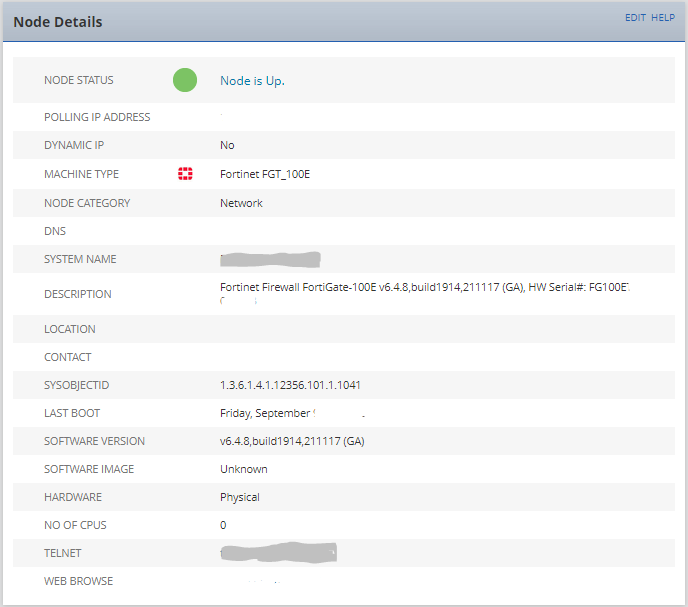Click the DESCRIPTION label
This screenshot has height=607, width=688.
pos(78,294)
